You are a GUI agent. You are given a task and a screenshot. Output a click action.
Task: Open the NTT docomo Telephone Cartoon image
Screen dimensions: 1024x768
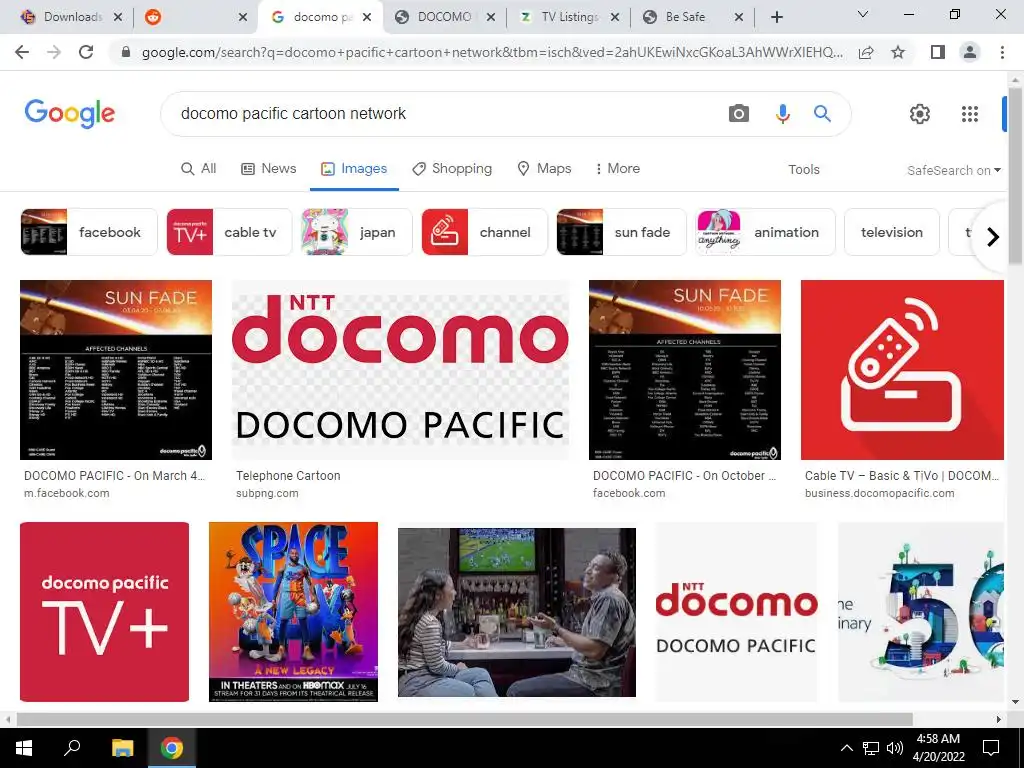(x=400, y=370)
